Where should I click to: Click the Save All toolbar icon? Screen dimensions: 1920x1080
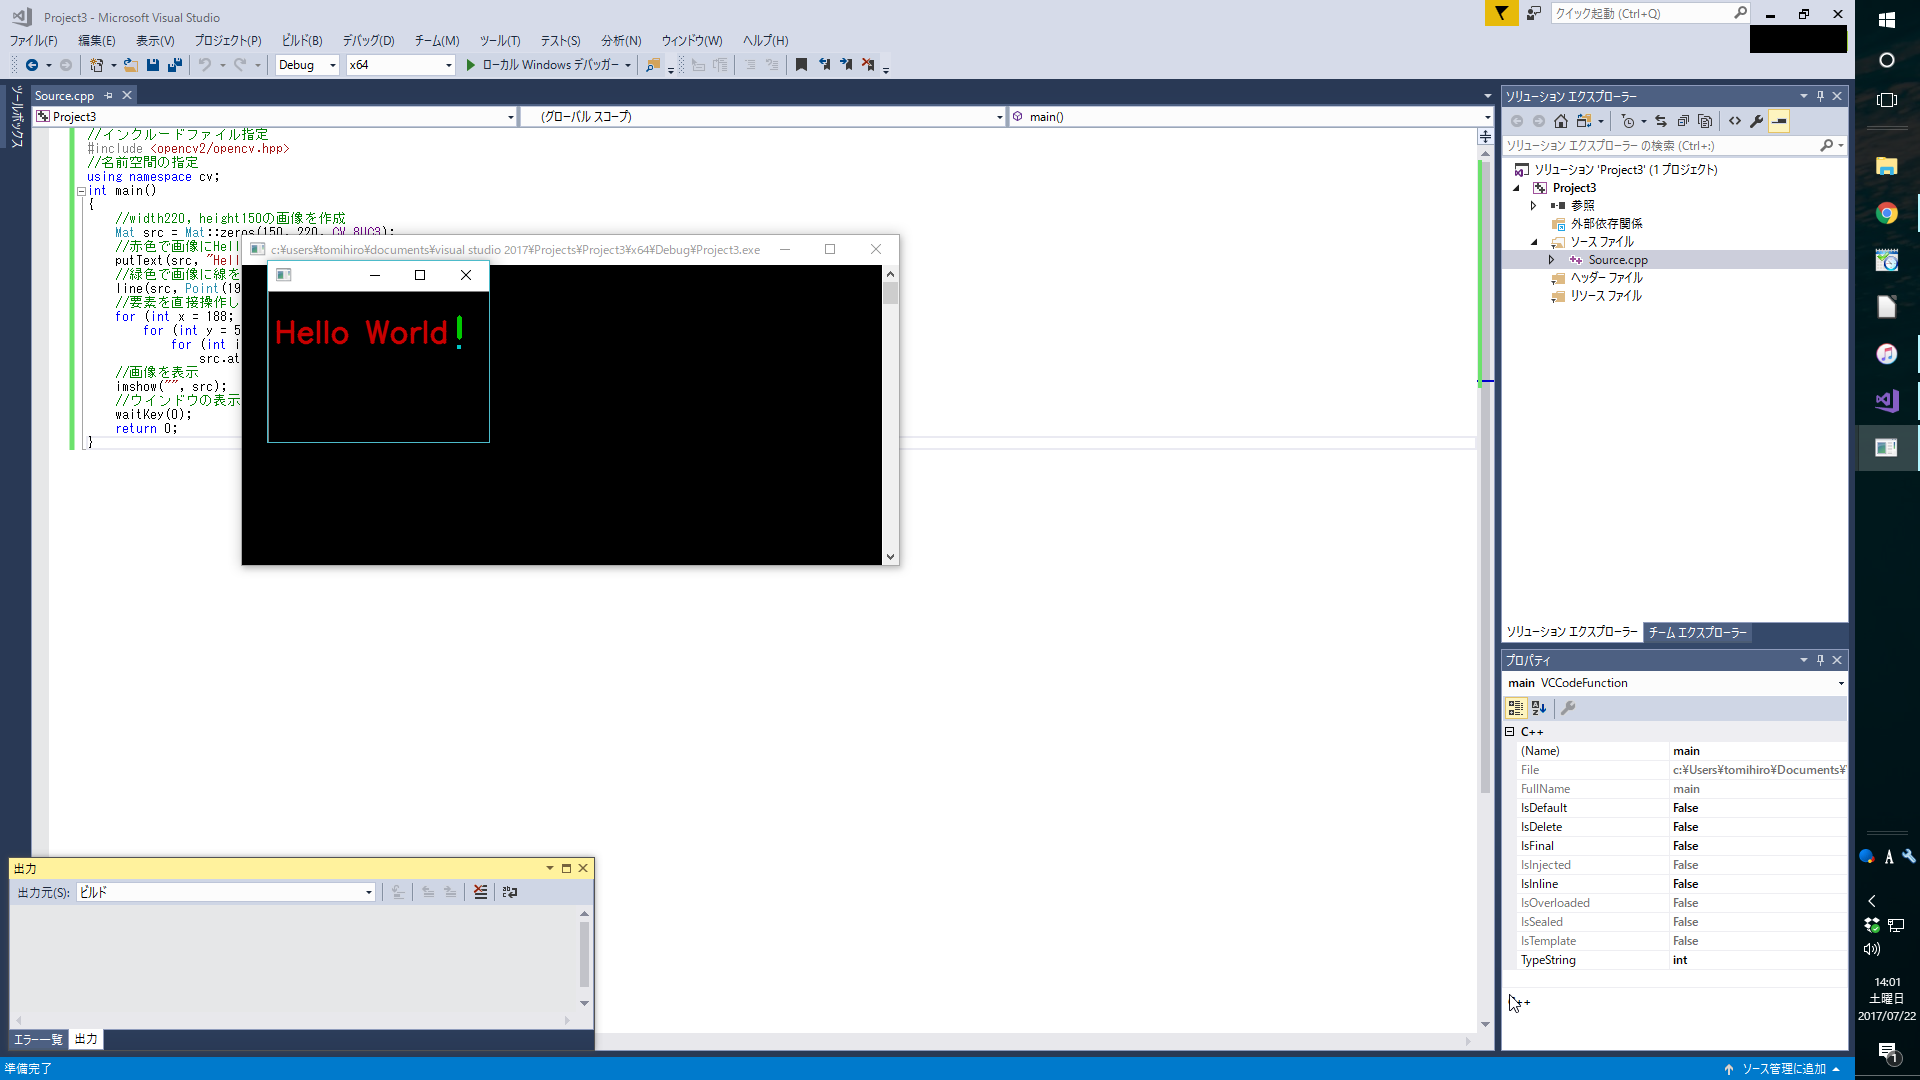tap(175, 64)
